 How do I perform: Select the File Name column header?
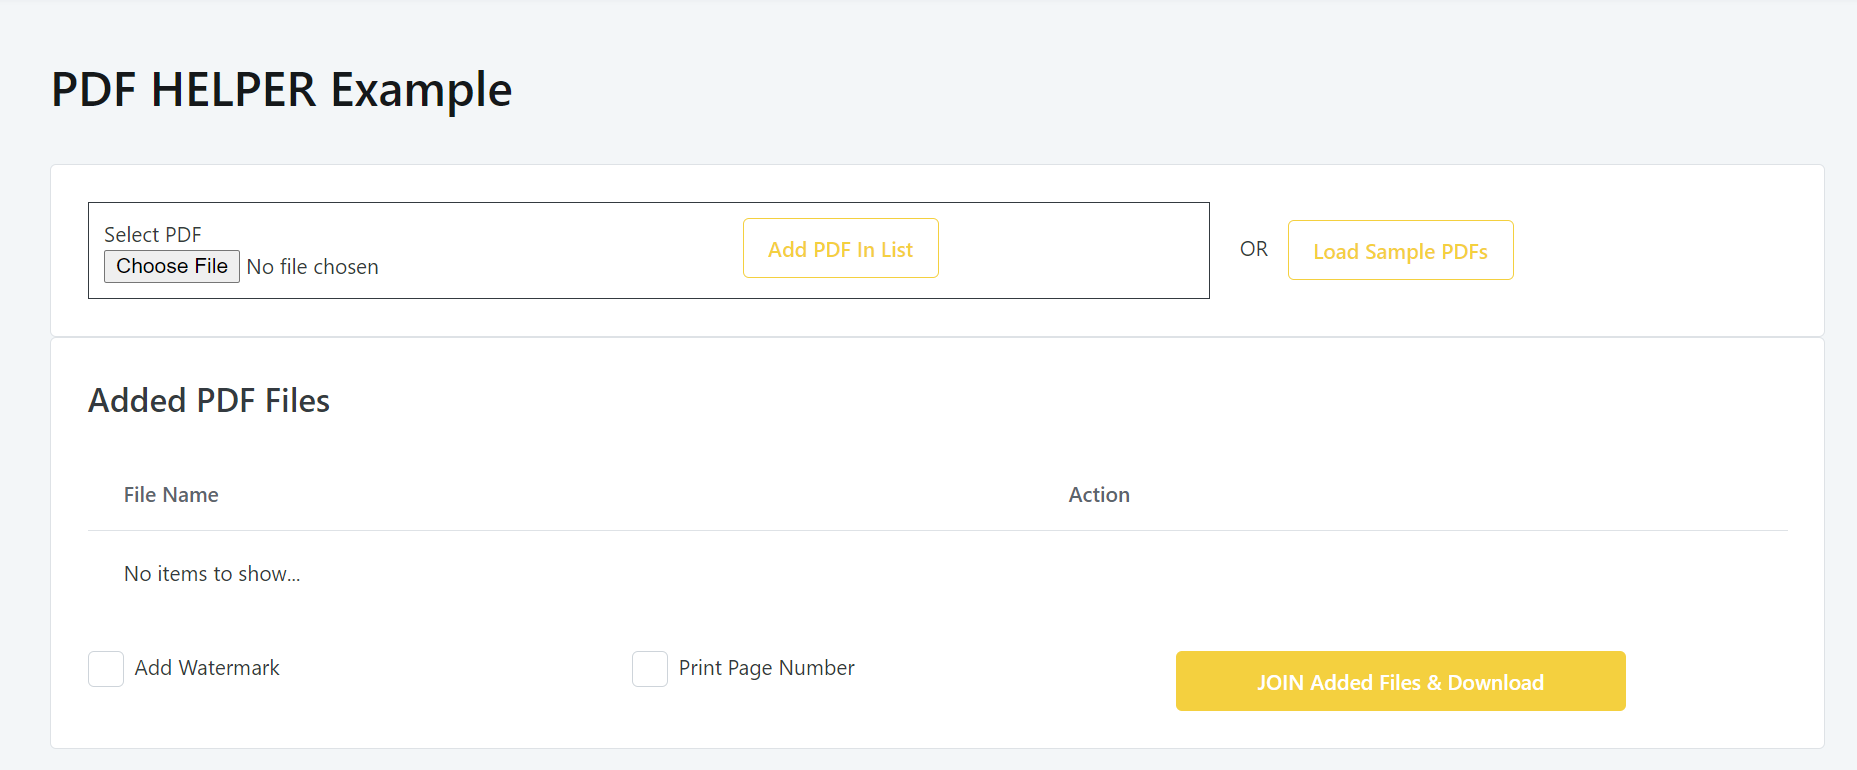[171, 495]
